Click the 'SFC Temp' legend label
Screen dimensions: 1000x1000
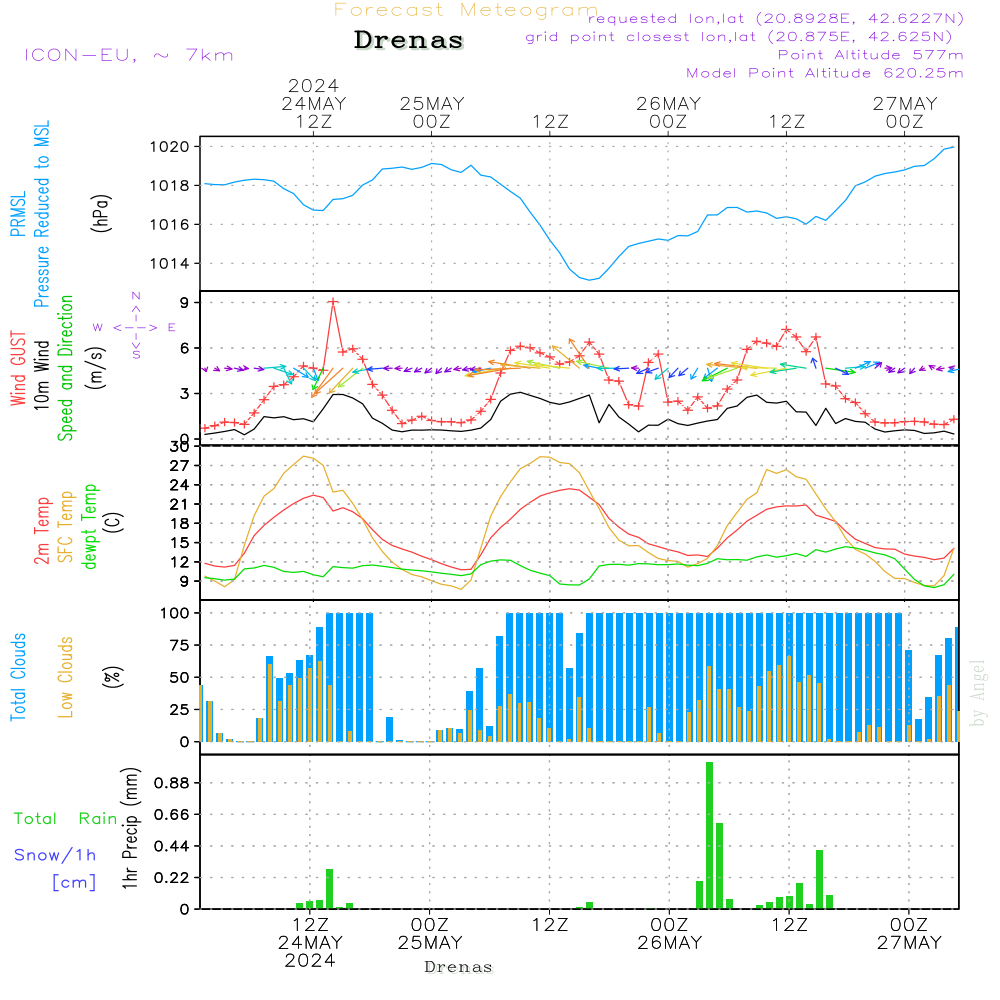click(x=66, y=527)
